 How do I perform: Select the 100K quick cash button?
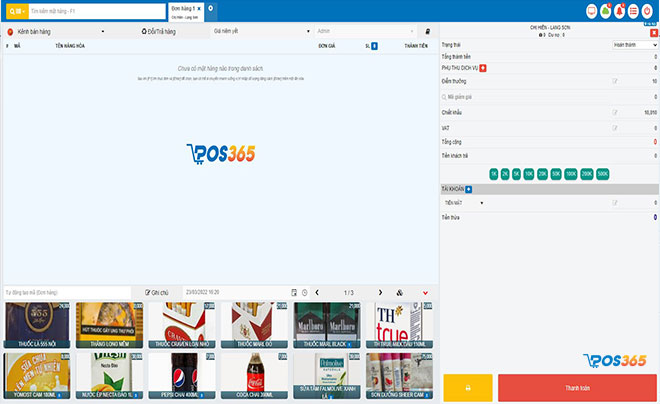(x=571, y=174)
